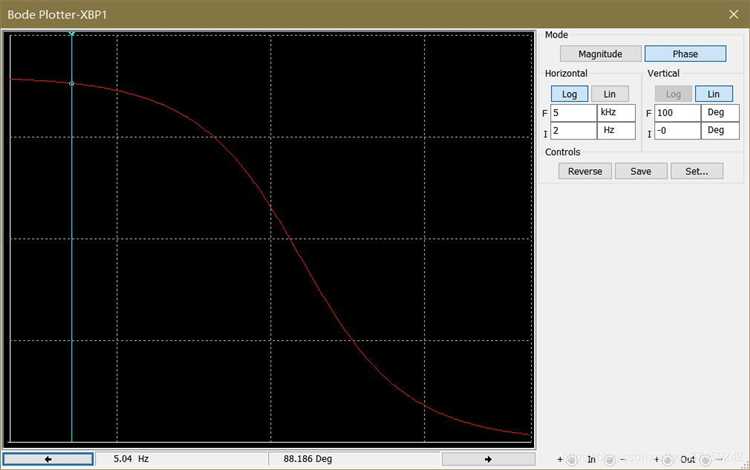Click the horizontal final frequency field

coord(574,113)
